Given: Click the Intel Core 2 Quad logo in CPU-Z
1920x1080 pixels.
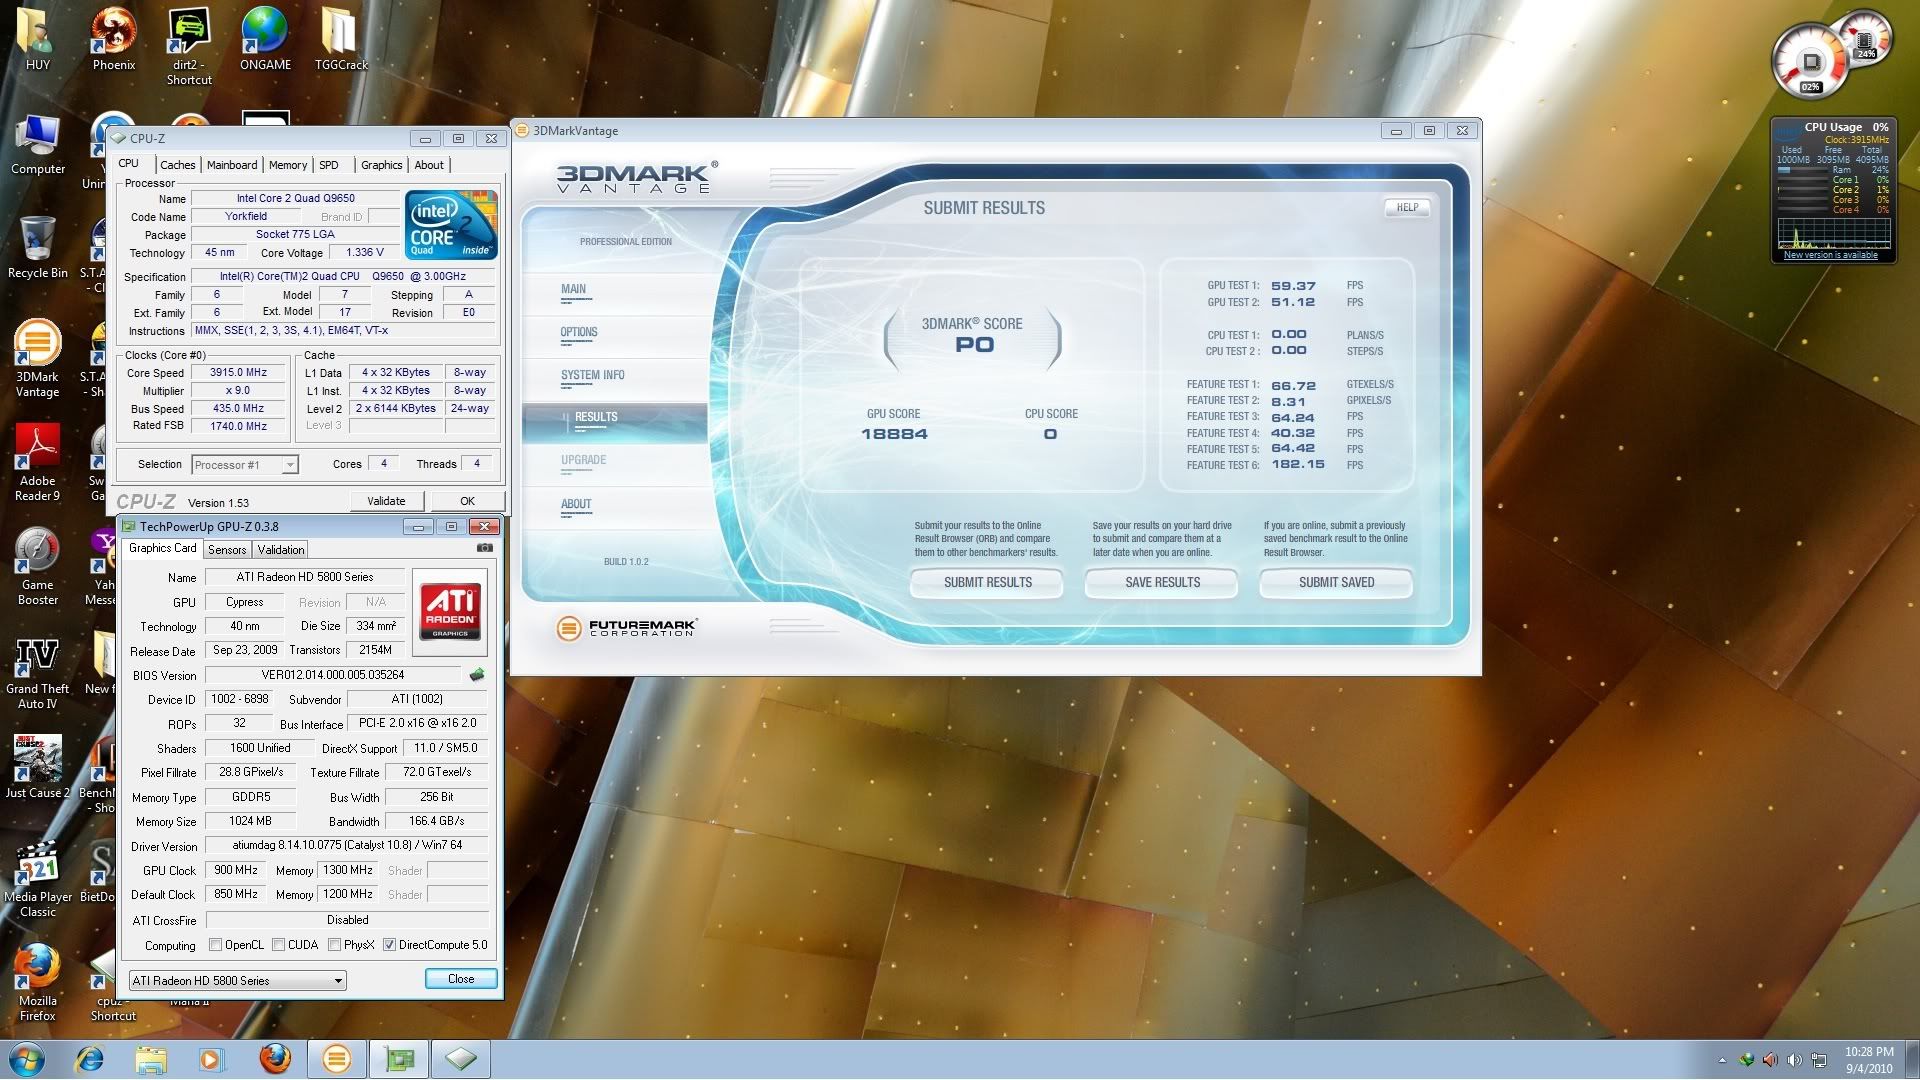Looking at the screenshot, I should tap(451, 225).
